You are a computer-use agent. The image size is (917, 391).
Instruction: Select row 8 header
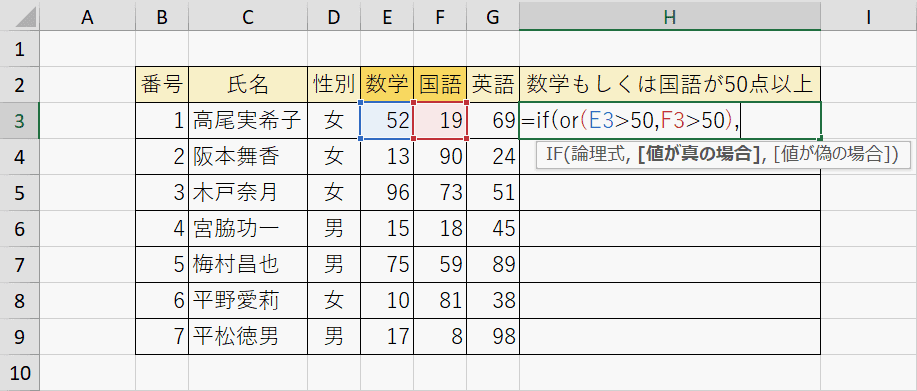[20, 300]
